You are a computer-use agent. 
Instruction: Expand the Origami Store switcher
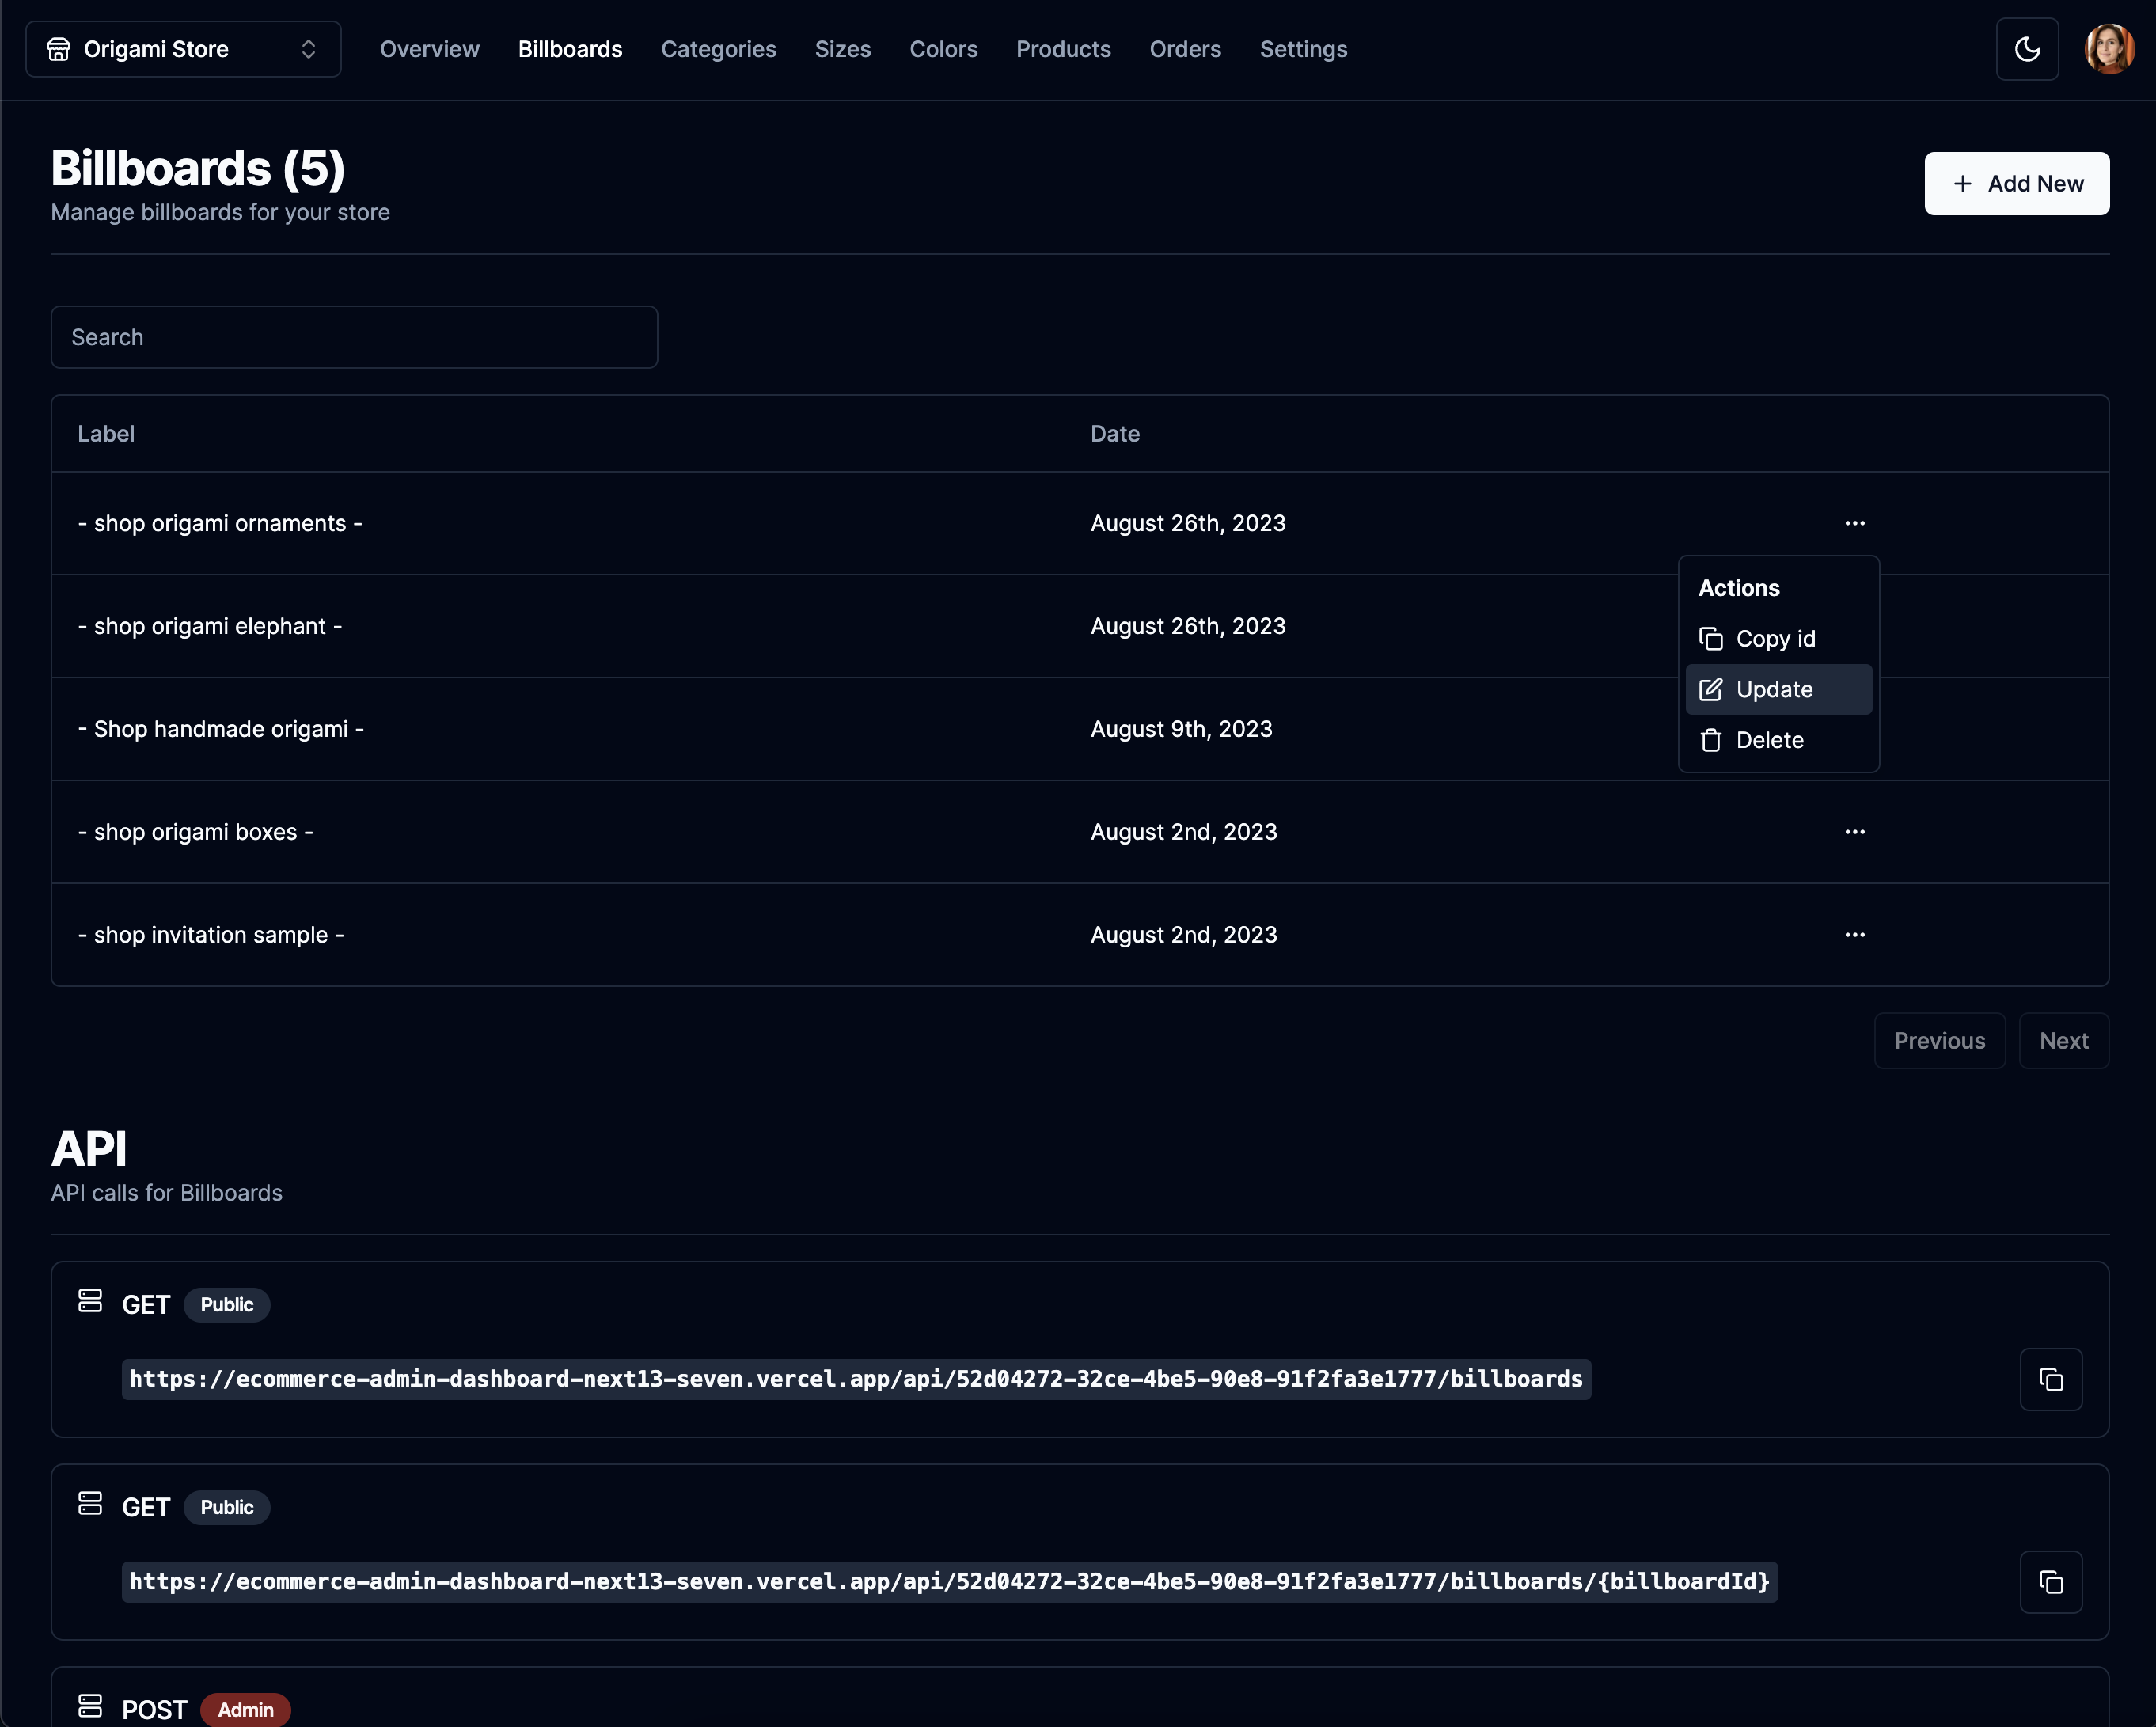[183, 49]
